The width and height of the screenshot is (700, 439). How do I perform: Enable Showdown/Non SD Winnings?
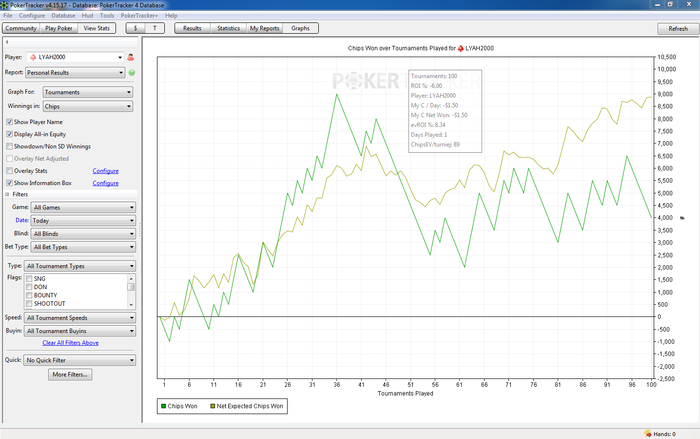10,146
